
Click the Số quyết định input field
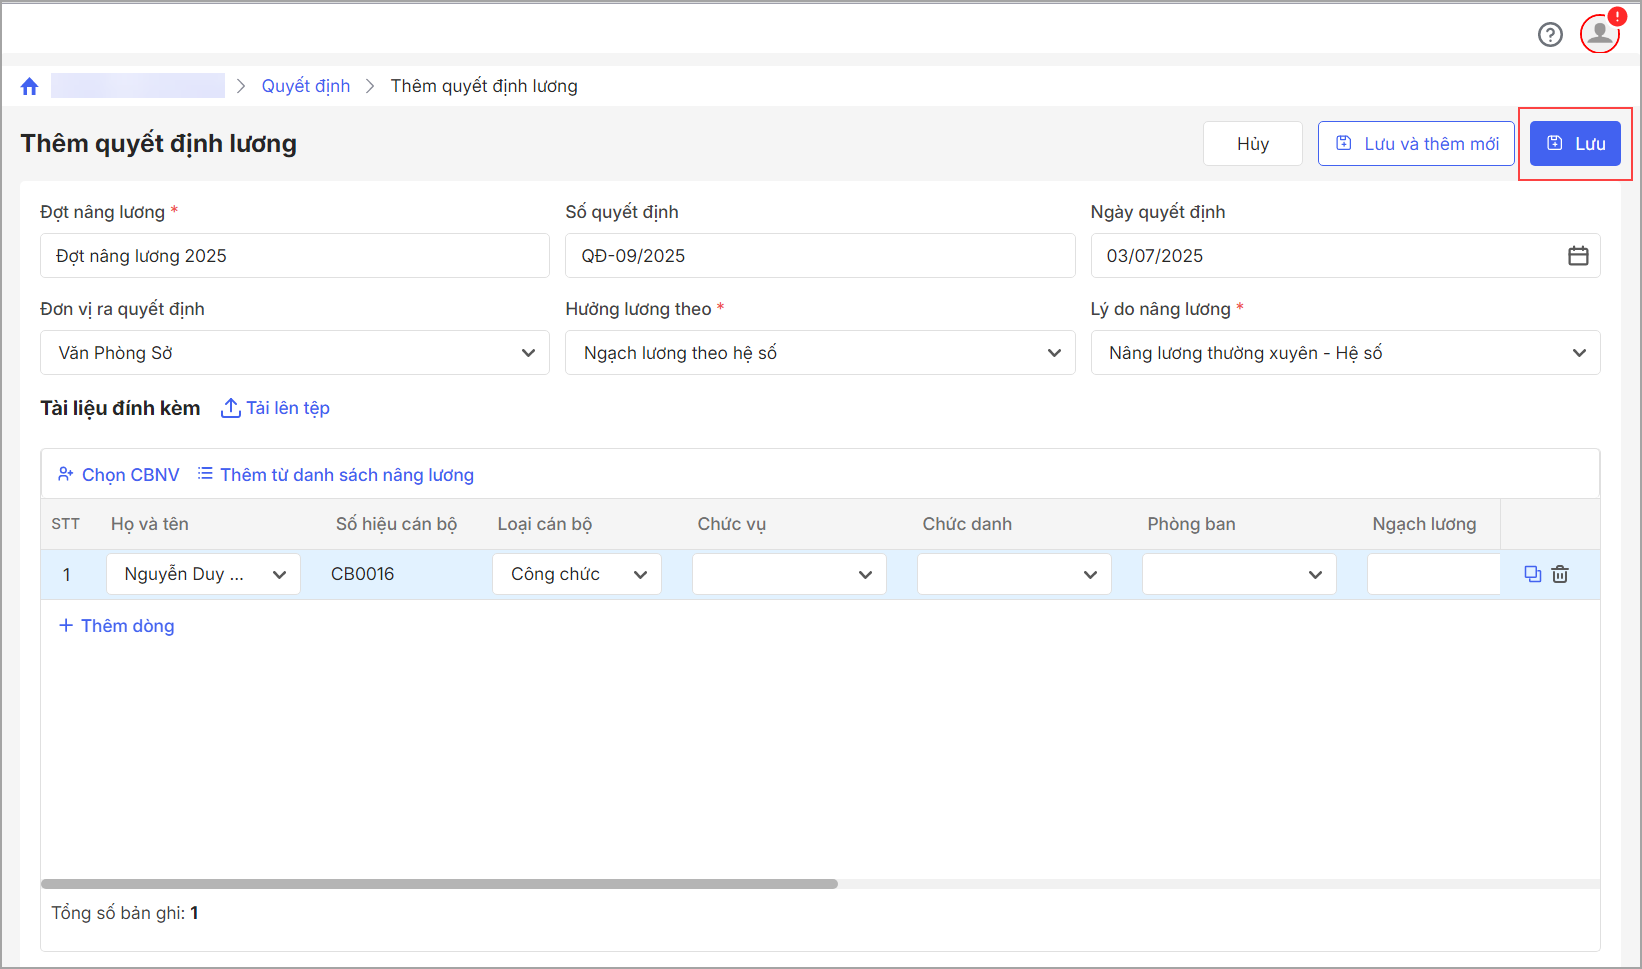(820, 256)
